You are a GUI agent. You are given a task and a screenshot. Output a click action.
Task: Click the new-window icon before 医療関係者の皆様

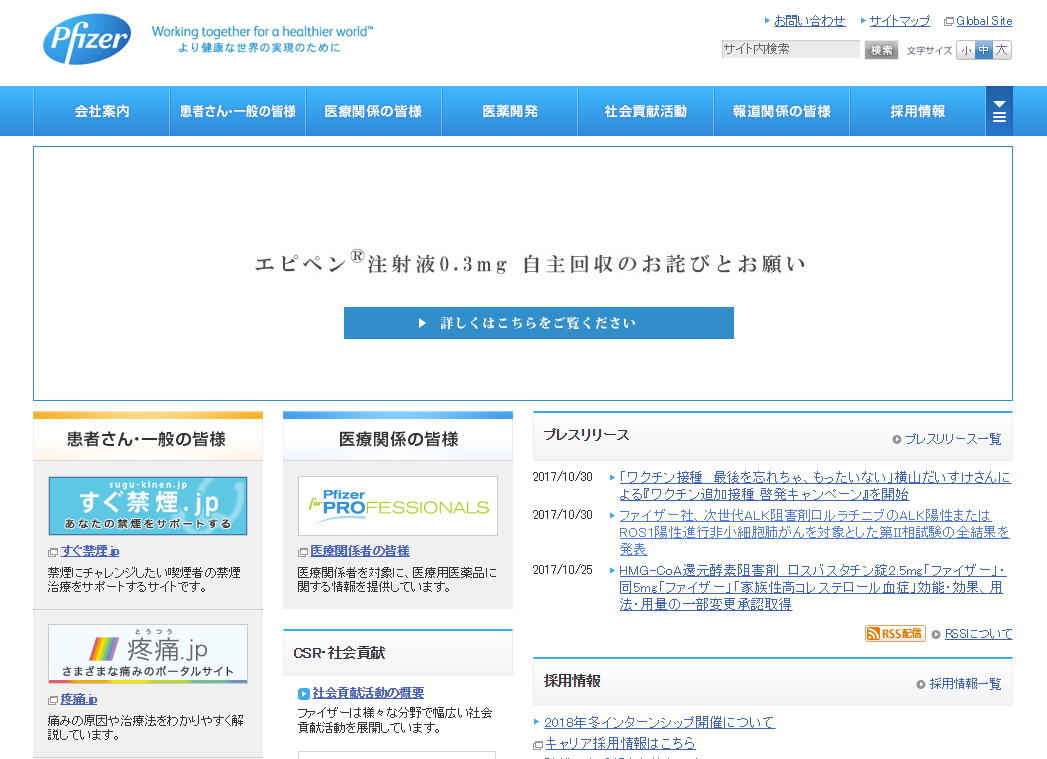[302, 552]
